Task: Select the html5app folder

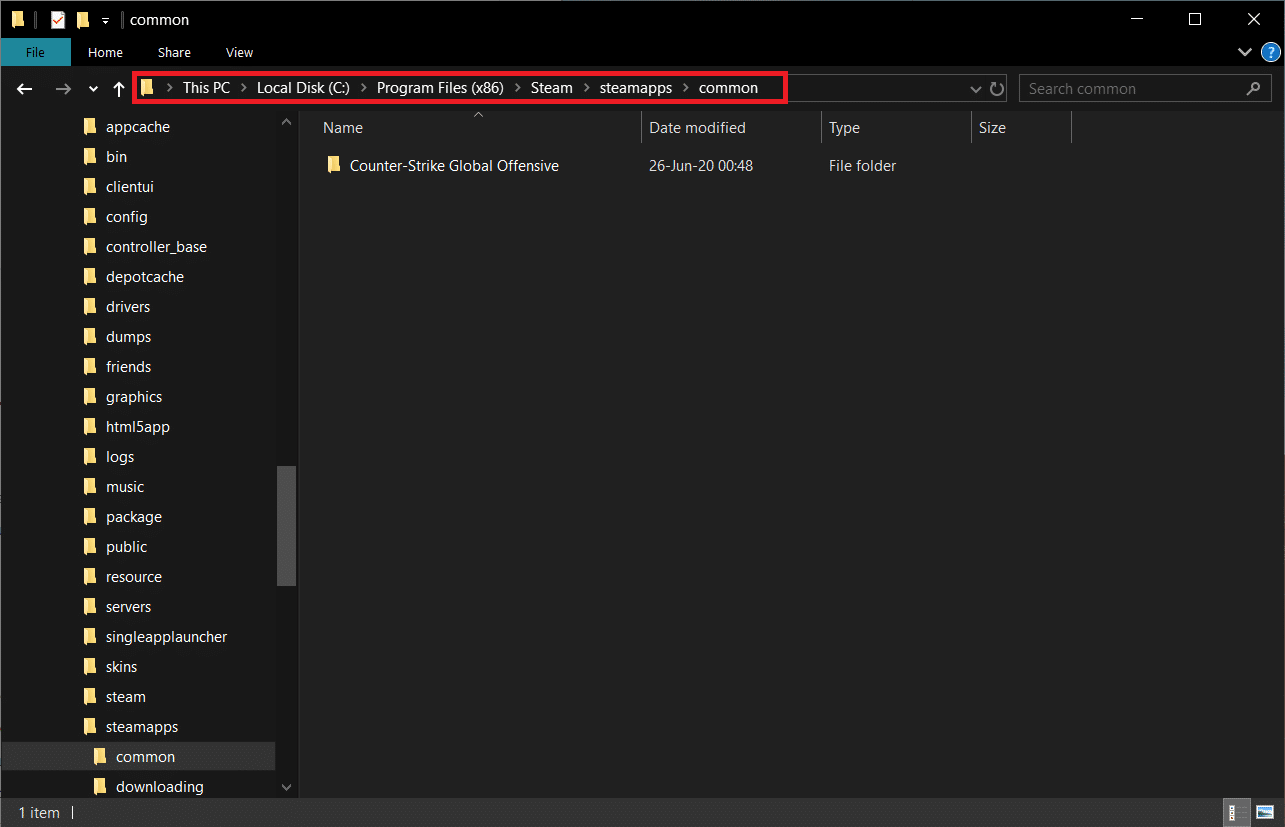Action: tap(138, 427)
